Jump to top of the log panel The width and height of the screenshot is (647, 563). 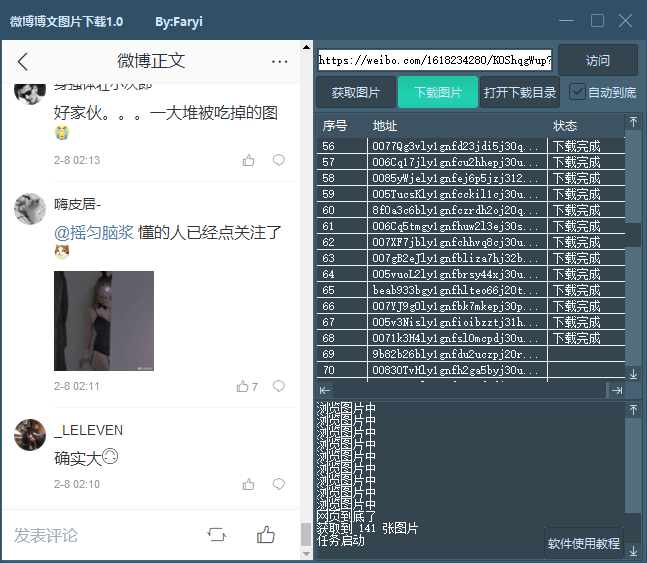[x=633, y=409]
